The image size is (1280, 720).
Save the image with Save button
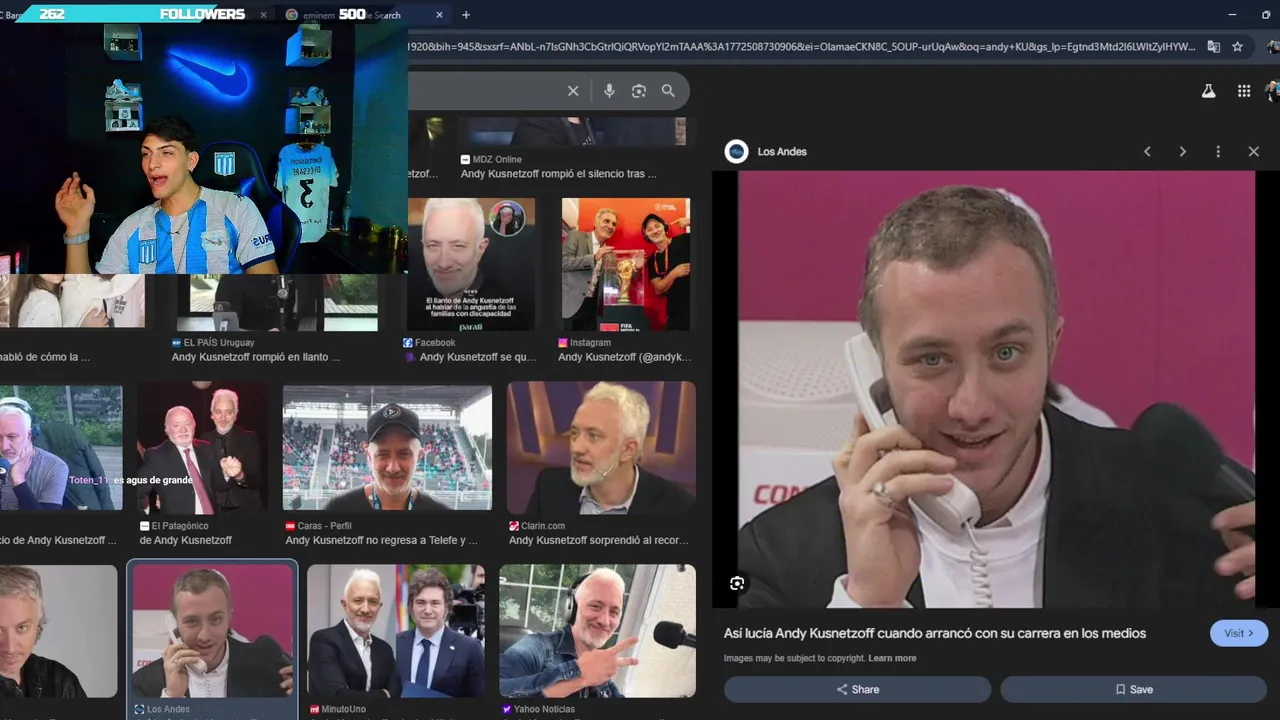coord(1134,689)
